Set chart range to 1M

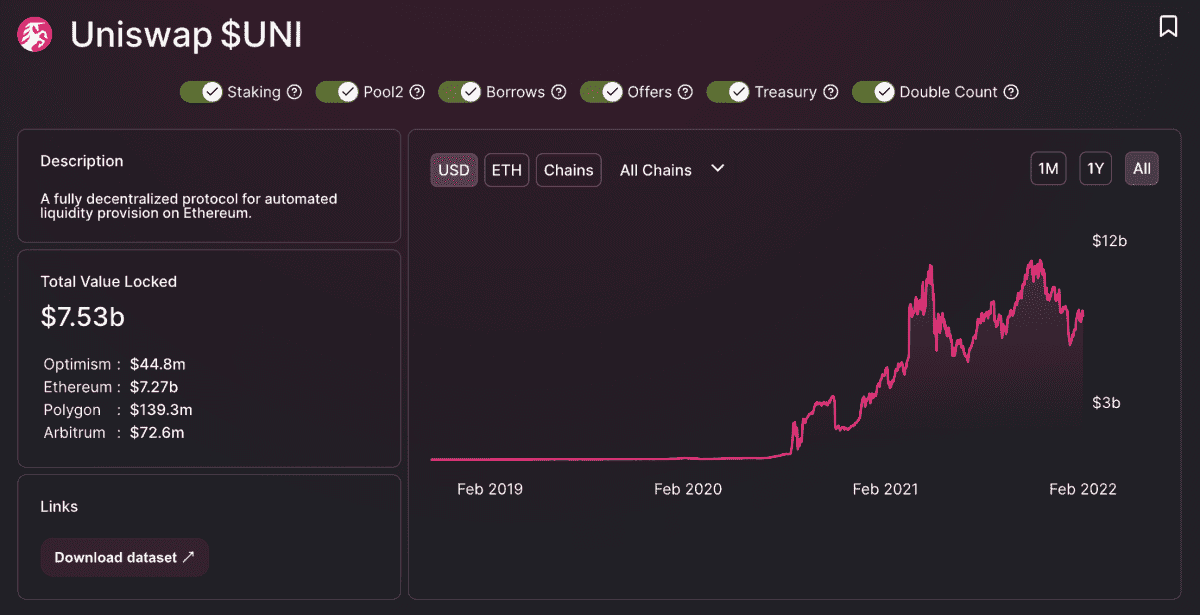[x=1048, y=169]
